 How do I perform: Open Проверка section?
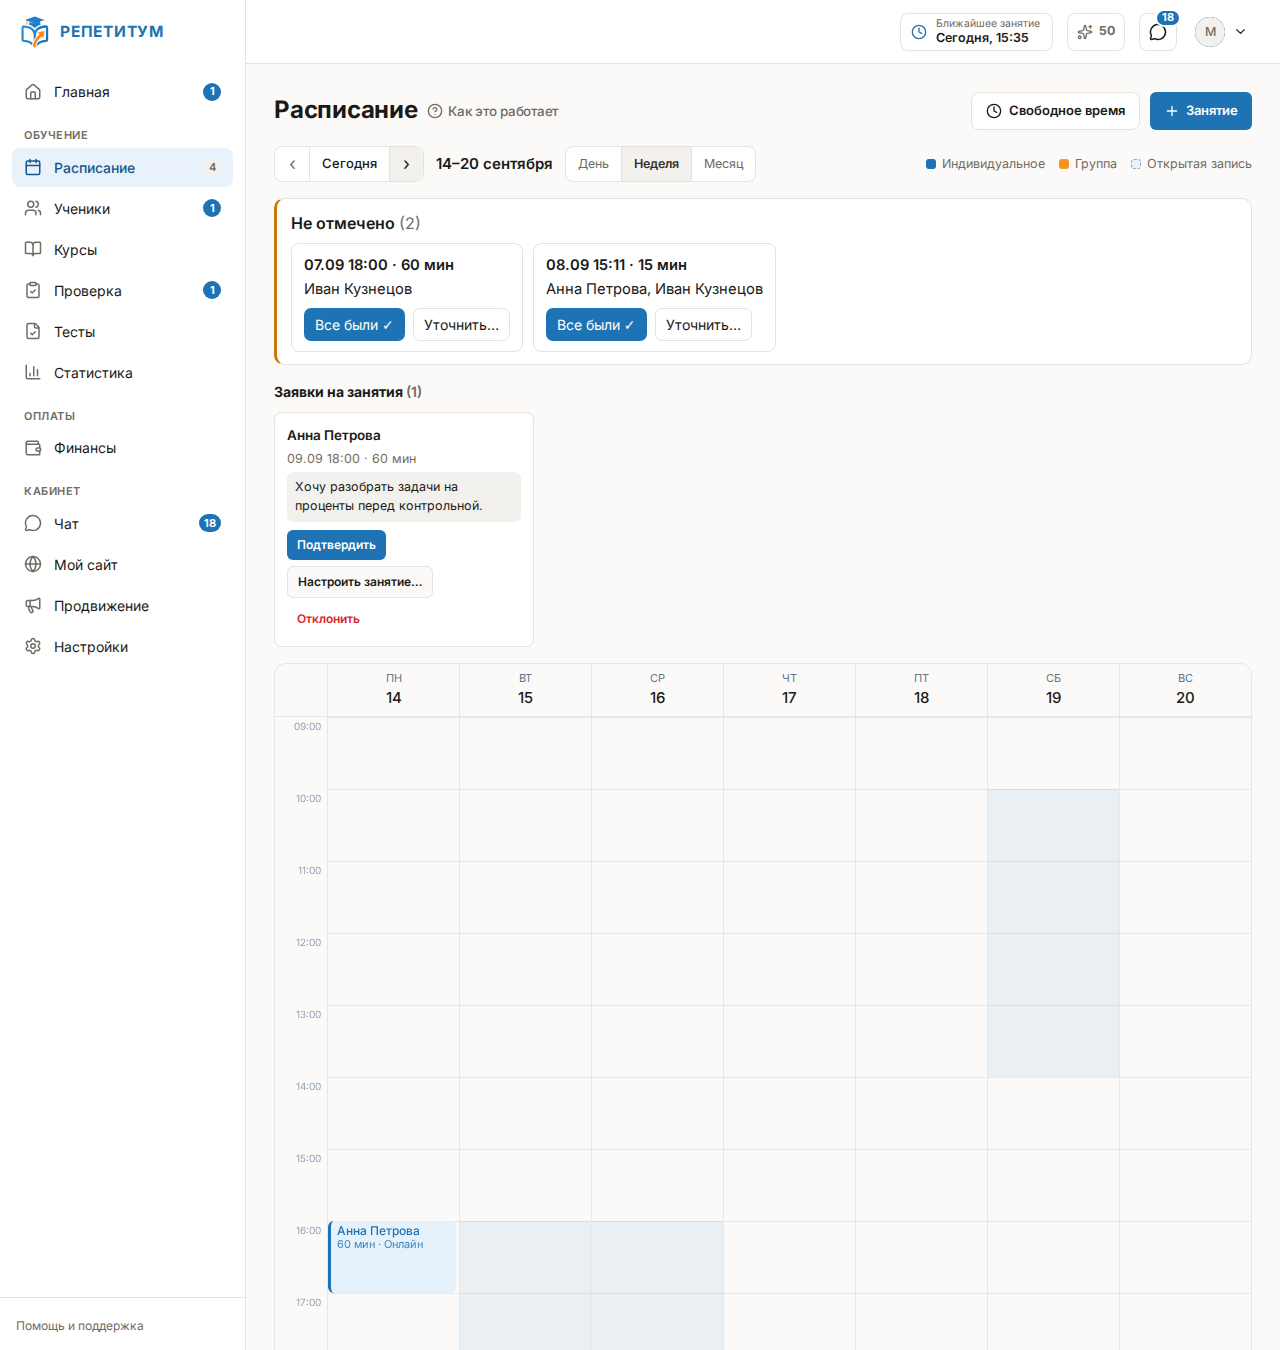(122, 291)
